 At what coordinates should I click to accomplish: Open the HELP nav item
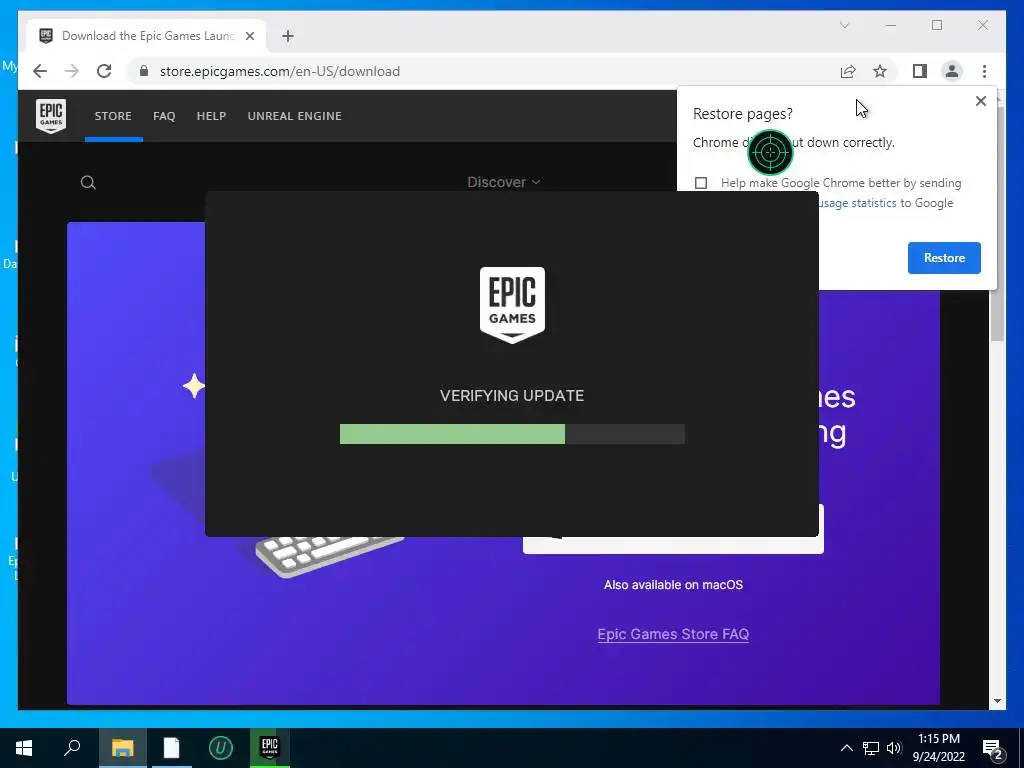click(x=211, y=116)
